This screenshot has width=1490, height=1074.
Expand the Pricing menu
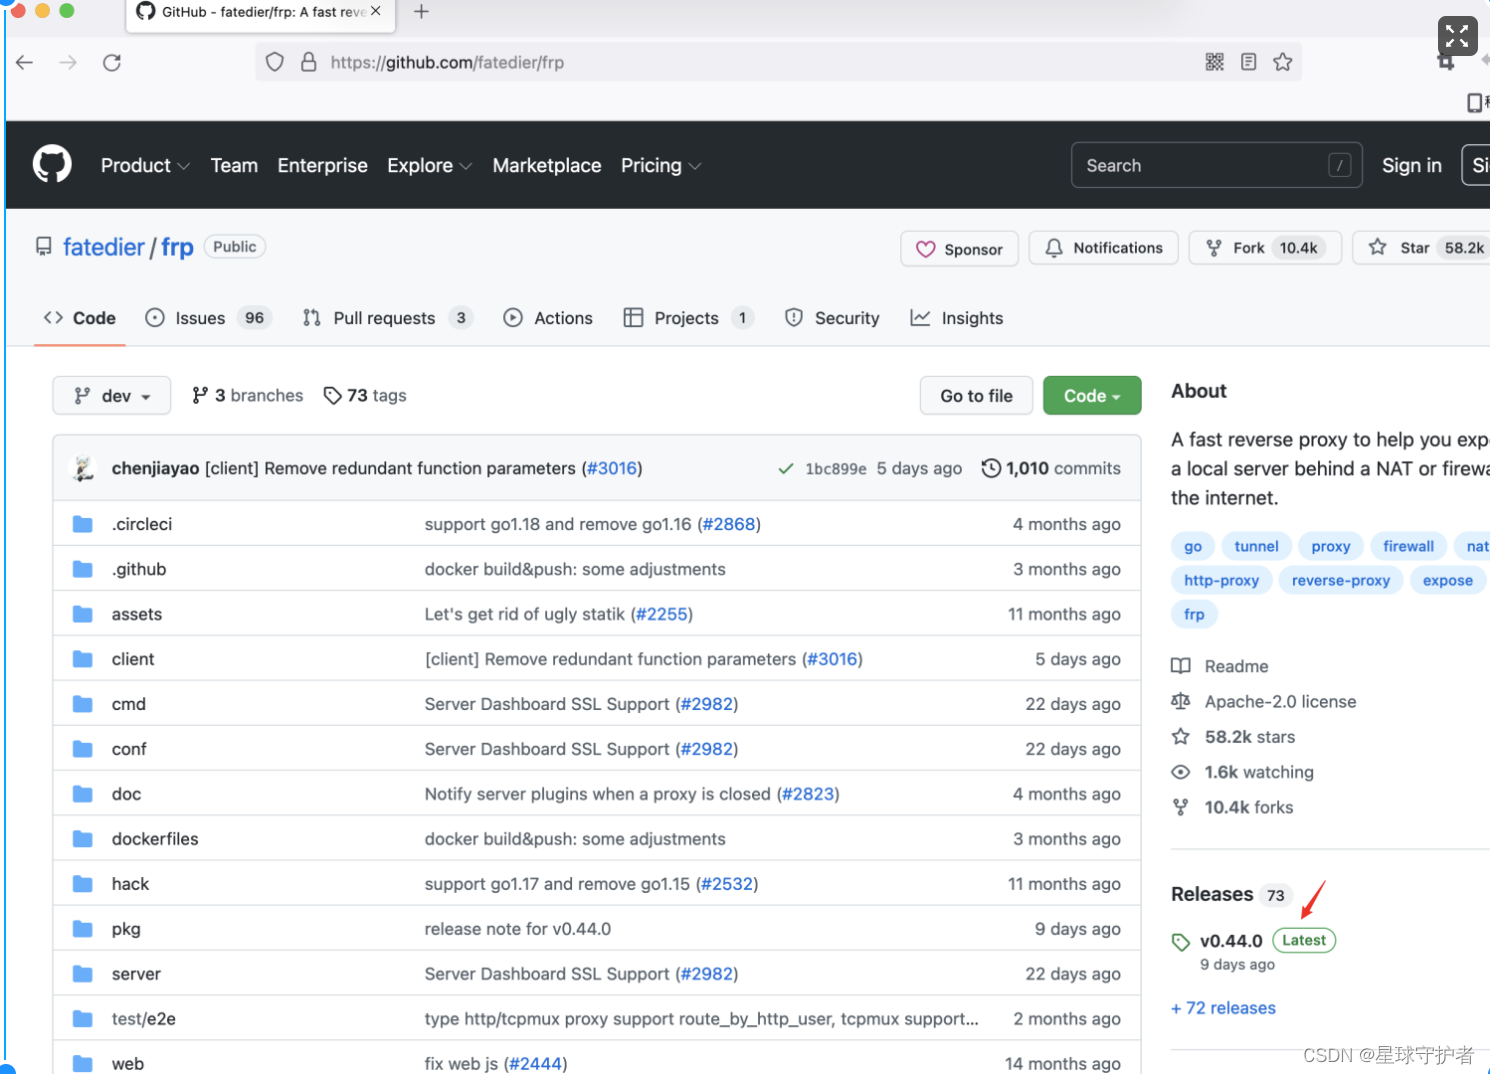pyautogui.click(x=660, y=165)
